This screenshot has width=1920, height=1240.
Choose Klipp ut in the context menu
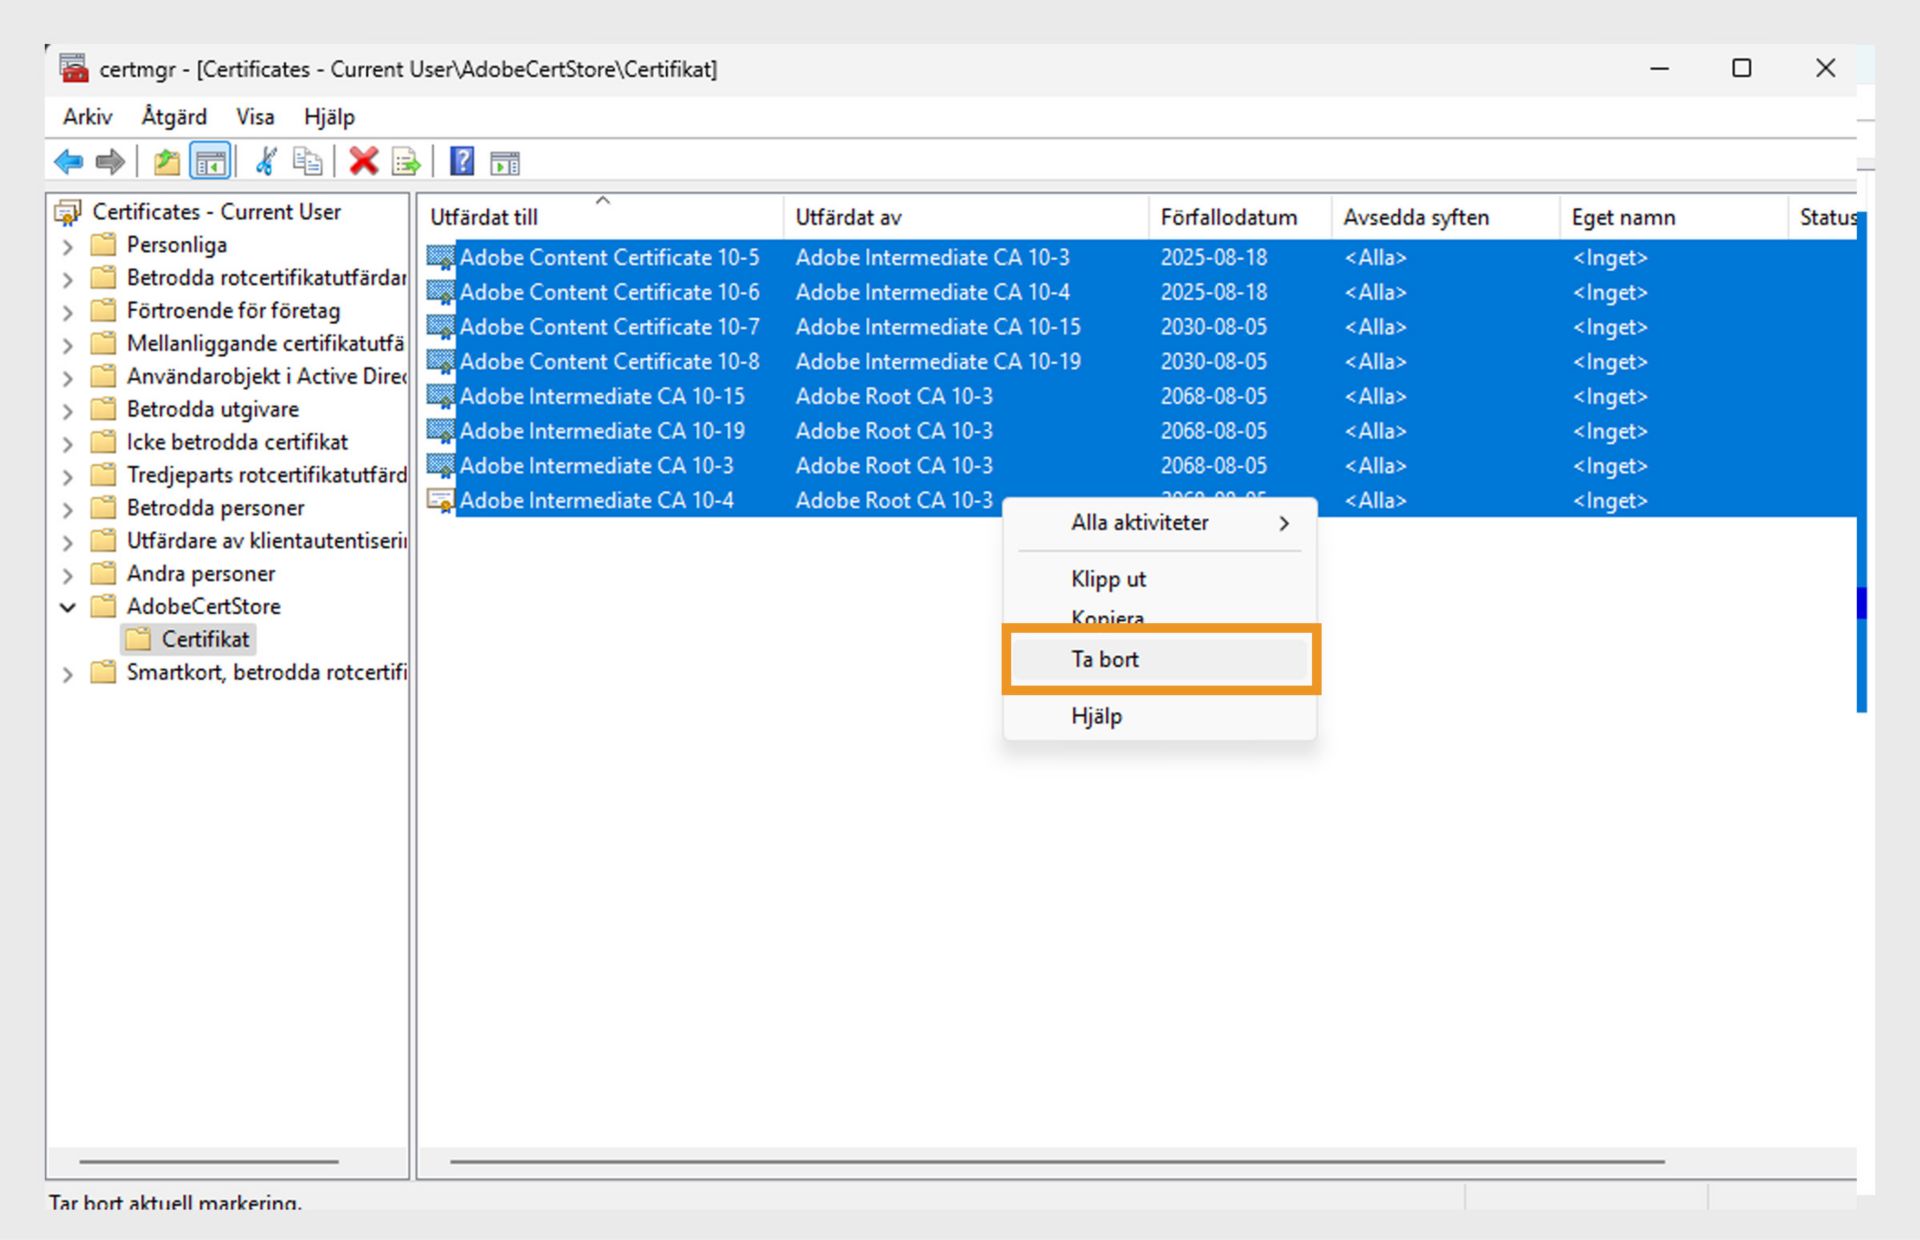point(1160,579)
